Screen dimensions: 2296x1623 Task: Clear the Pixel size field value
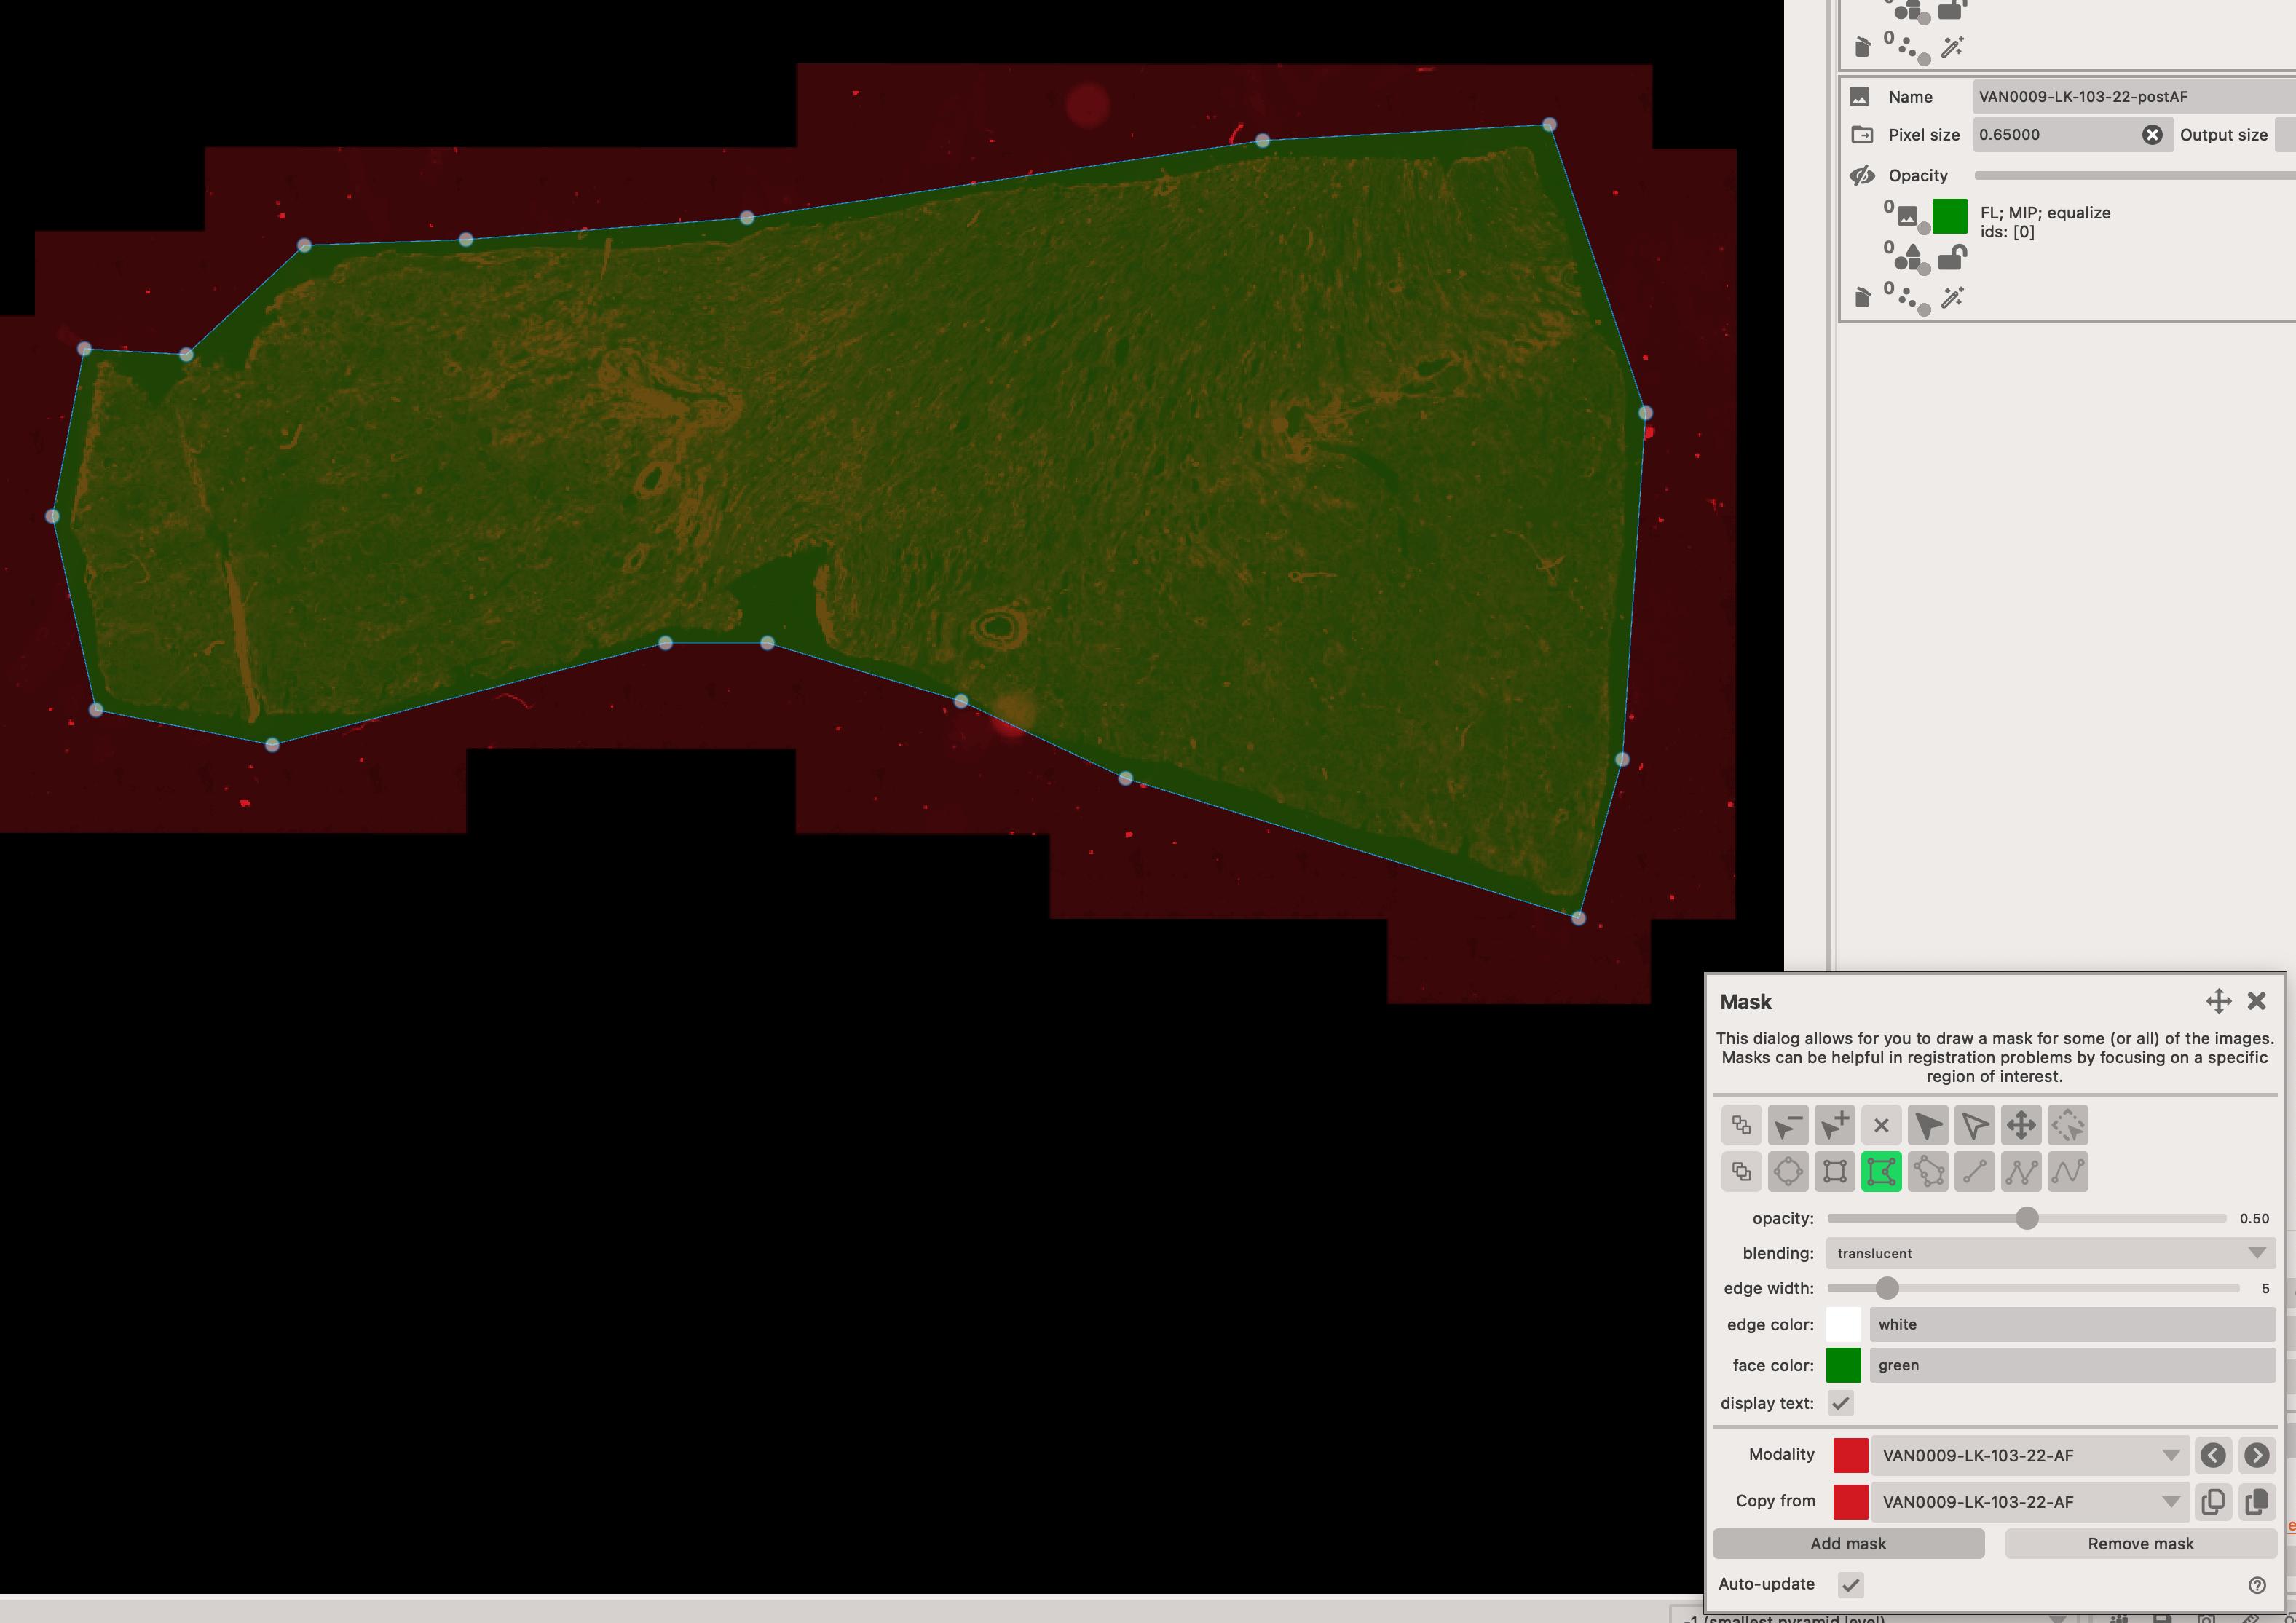[x=2152, y=135]
